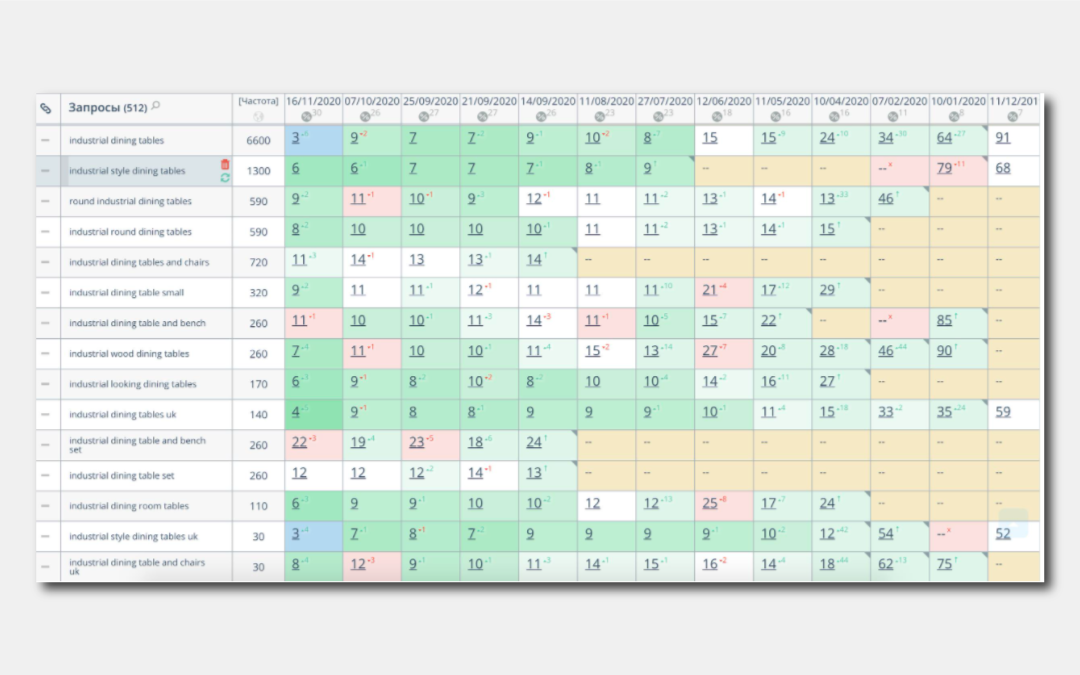Click dash marker beside round industrial dining tables
Image resolution: width=1080 pixels, height=675 pixels.
(x=45, y=201)
